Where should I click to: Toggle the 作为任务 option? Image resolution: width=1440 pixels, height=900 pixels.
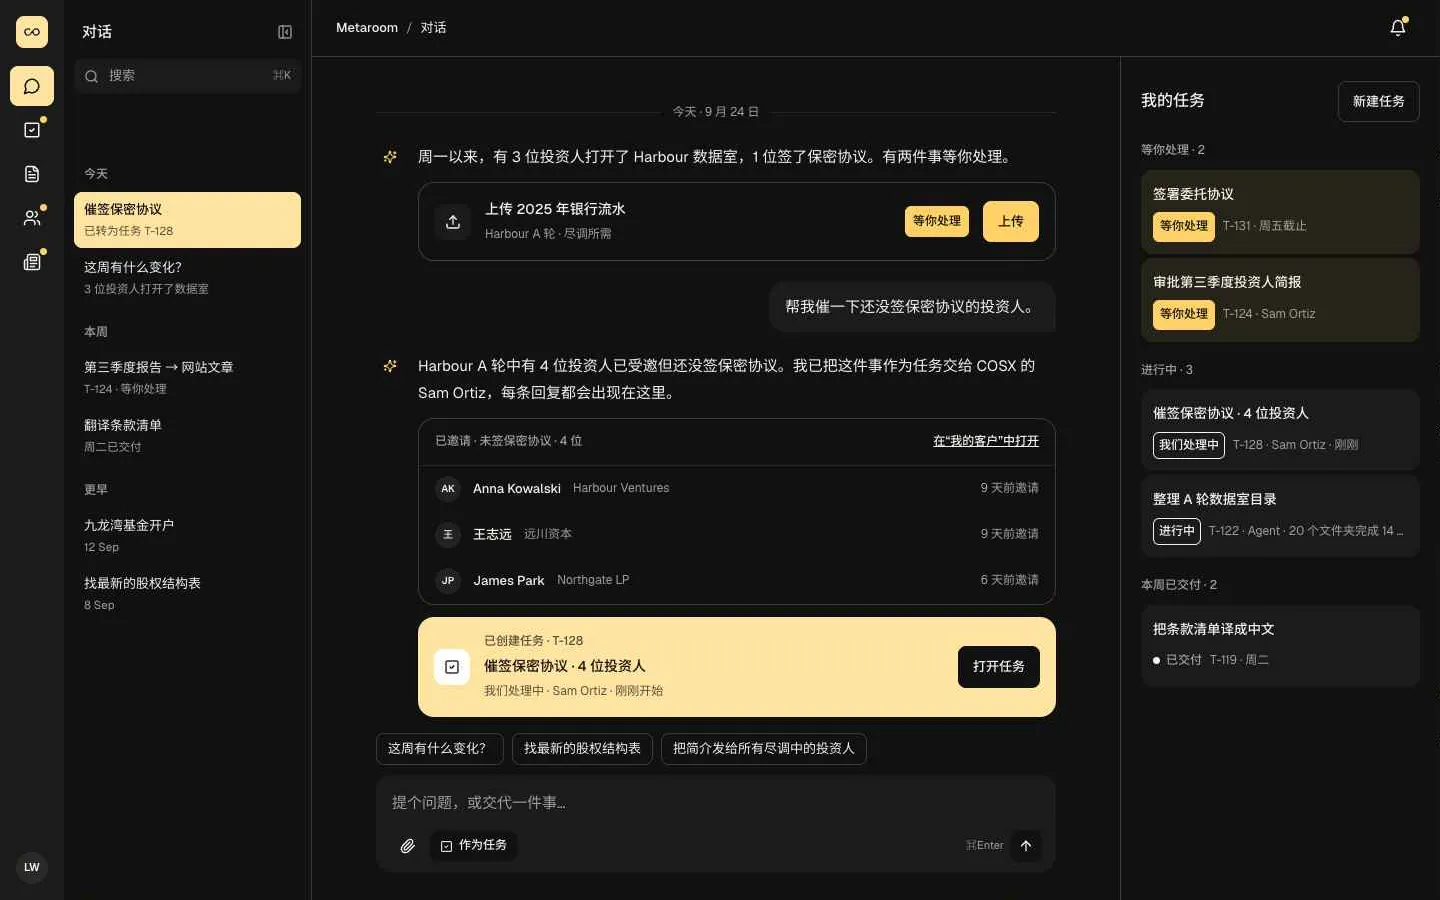click(474, 846)
